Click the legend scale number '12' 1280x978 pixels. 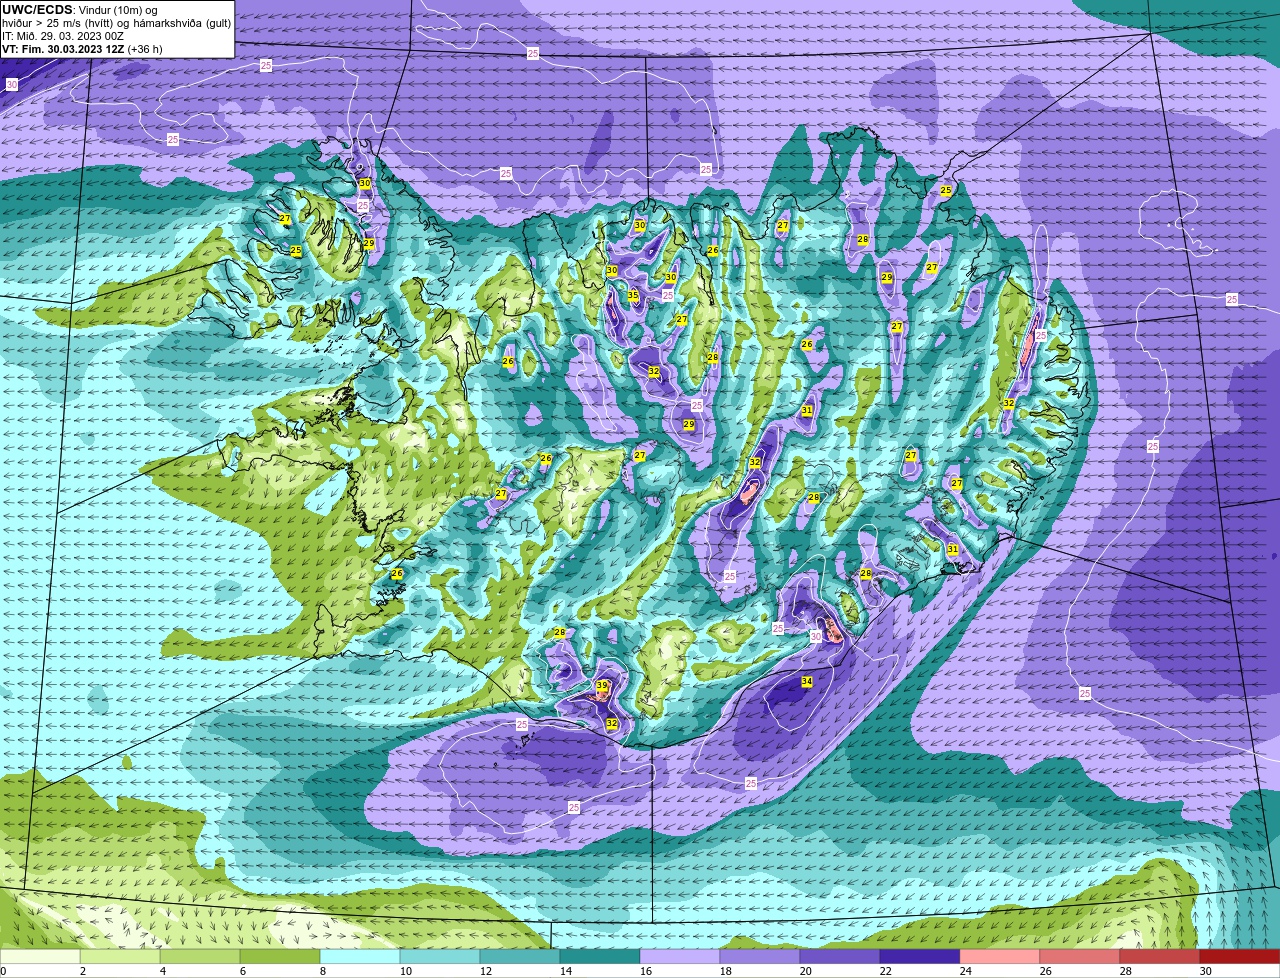[485, 971]
